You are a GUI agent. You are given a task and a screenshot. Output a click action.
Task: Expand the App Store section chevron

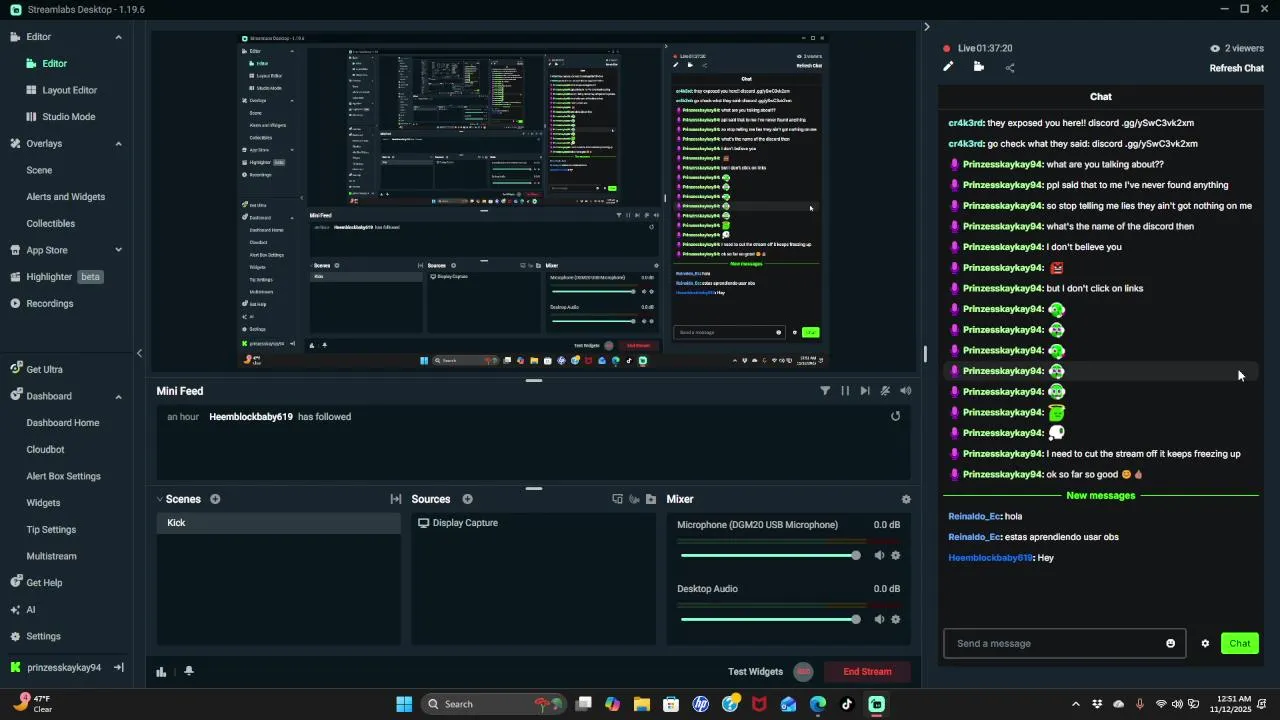(118, 250)
